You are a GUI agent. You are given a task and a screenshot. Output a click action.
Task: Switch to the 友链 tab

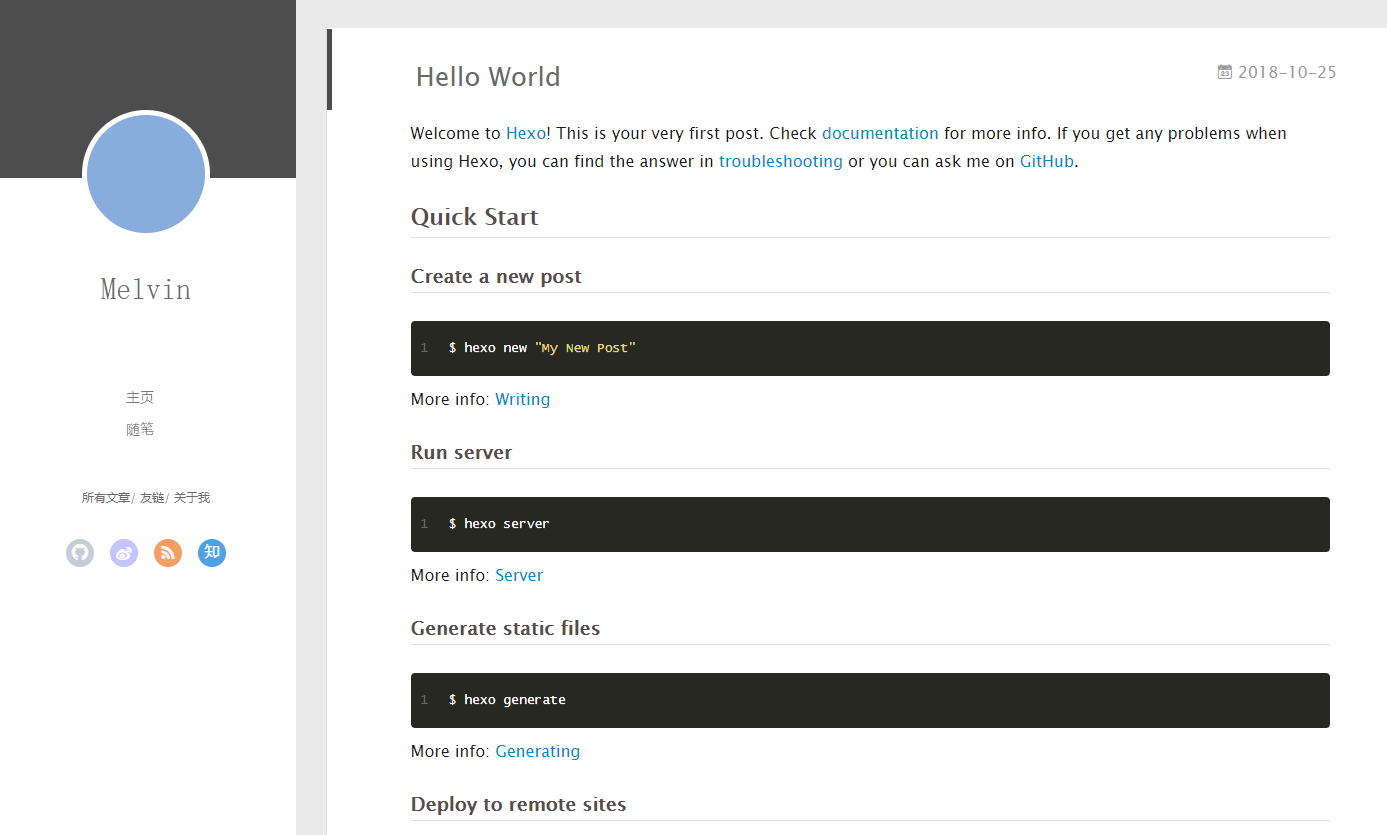(152, 497)
